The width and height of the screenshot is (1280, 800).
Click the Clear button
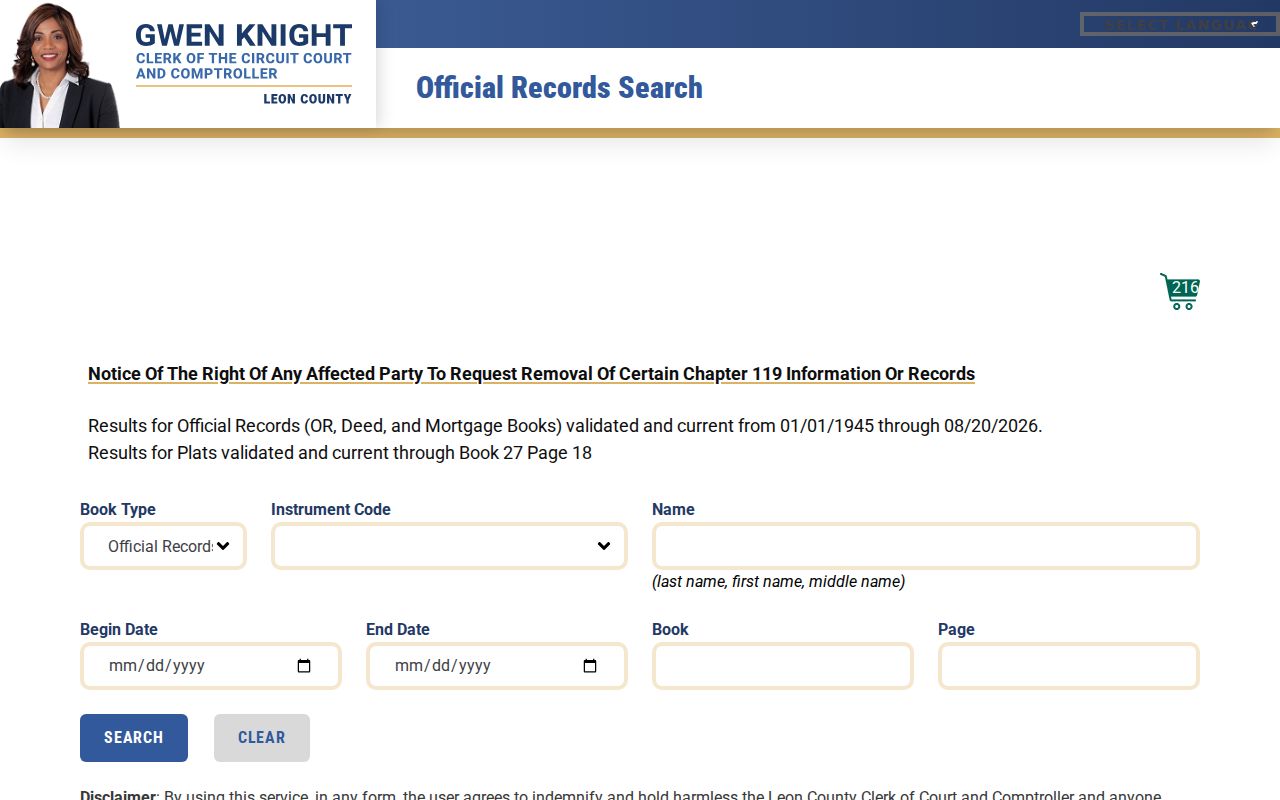coord(262,738)
